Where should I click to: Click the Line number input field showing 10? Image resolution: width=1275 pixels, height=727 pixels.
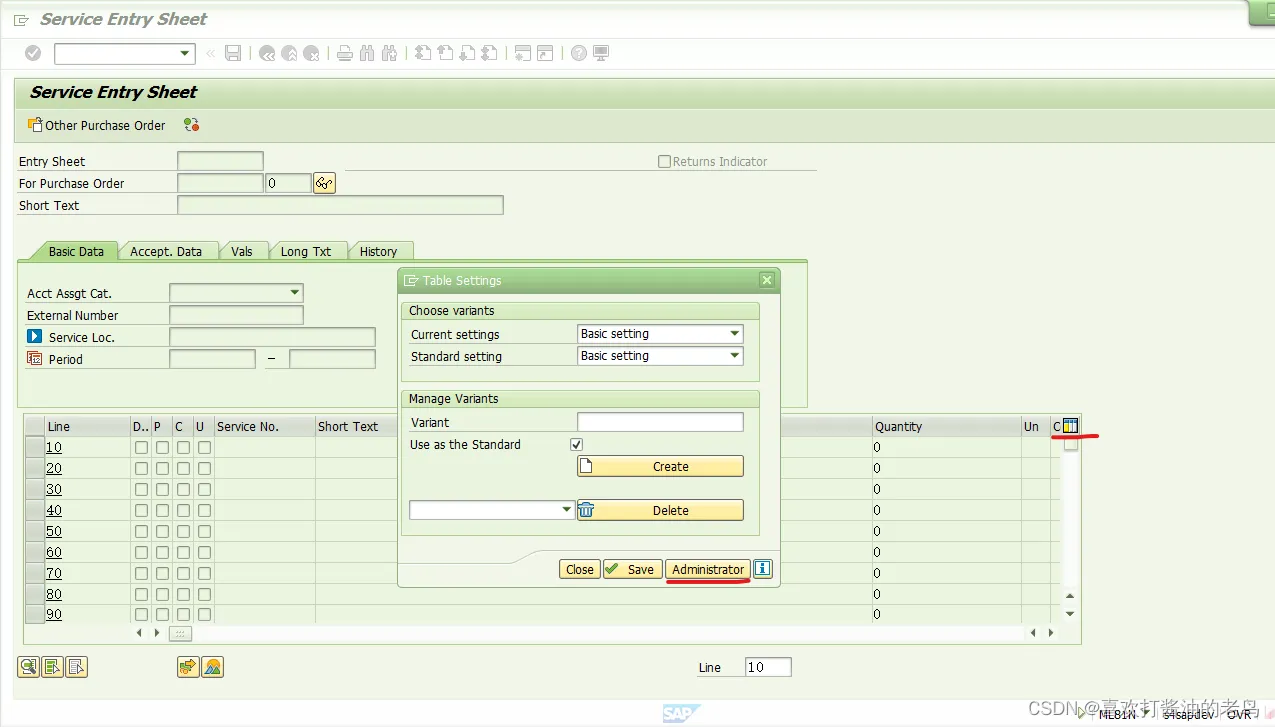tap(768, 667)
